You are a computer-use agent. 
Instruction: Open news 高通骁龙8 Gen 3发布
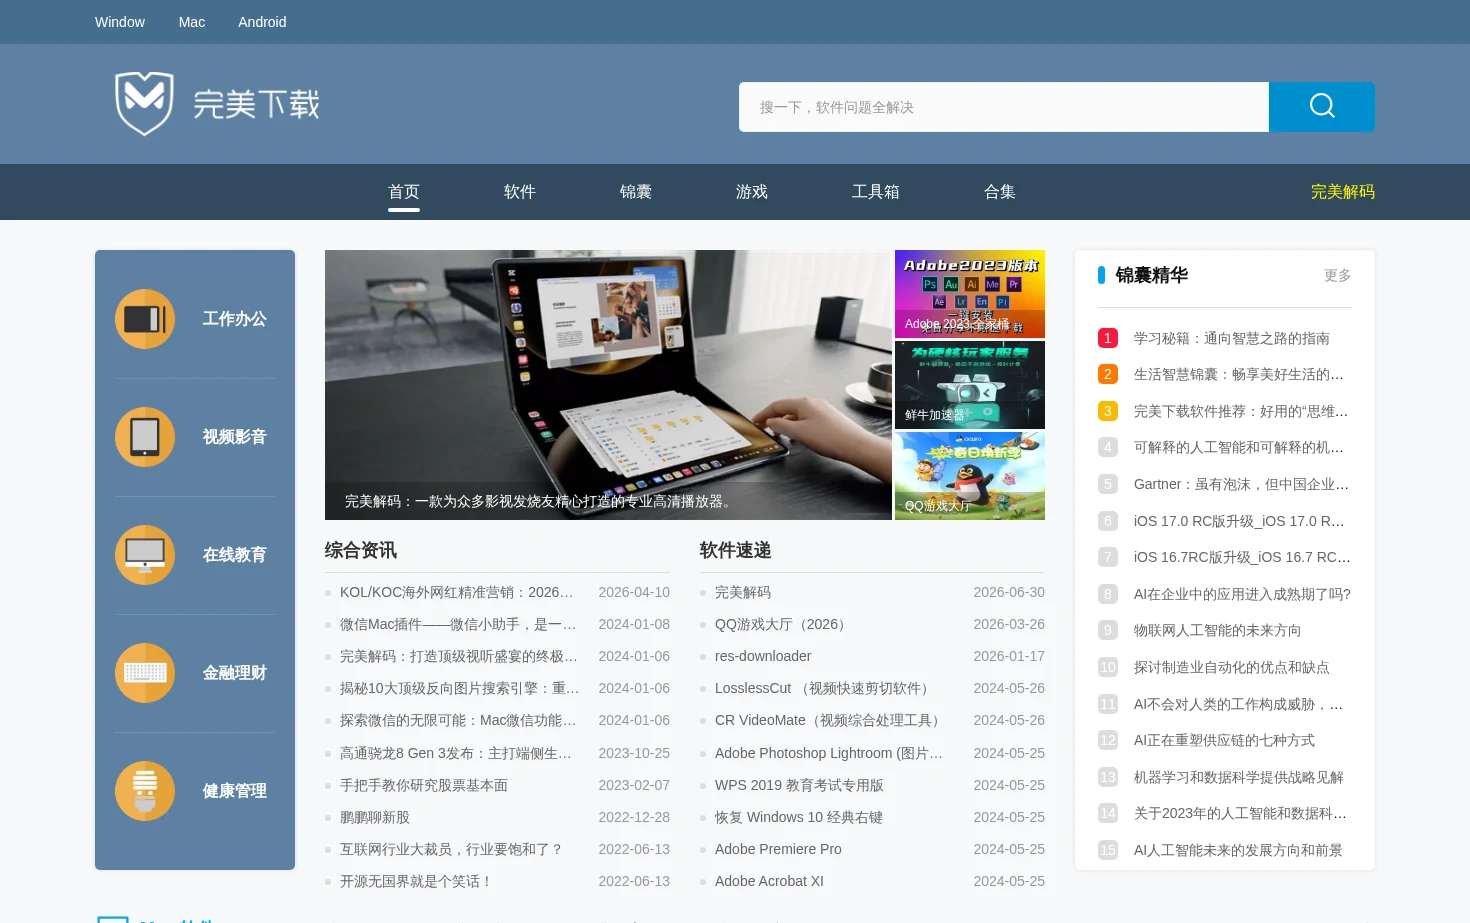click(x=456, y=754)
